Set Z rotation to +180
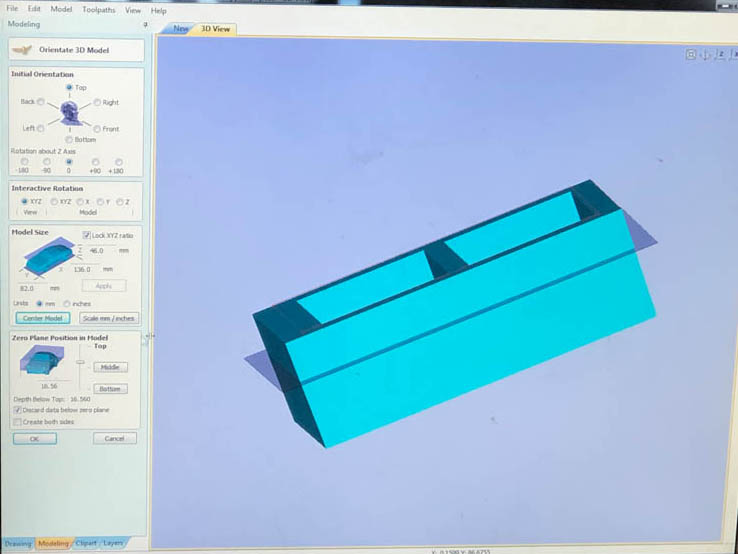Image resolution: width=738 pixels, height=554 pixels. 119,162
